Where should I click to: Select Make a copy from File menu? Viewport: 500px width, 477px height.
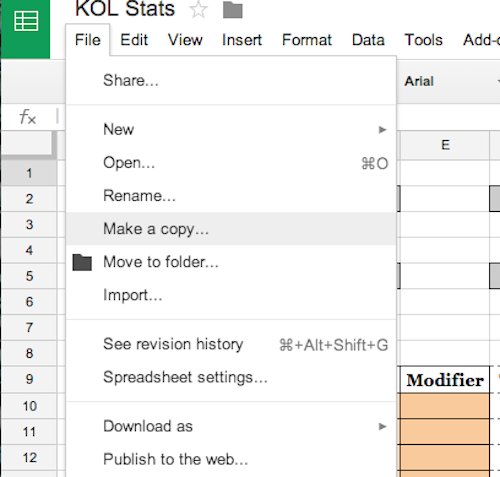231,229
